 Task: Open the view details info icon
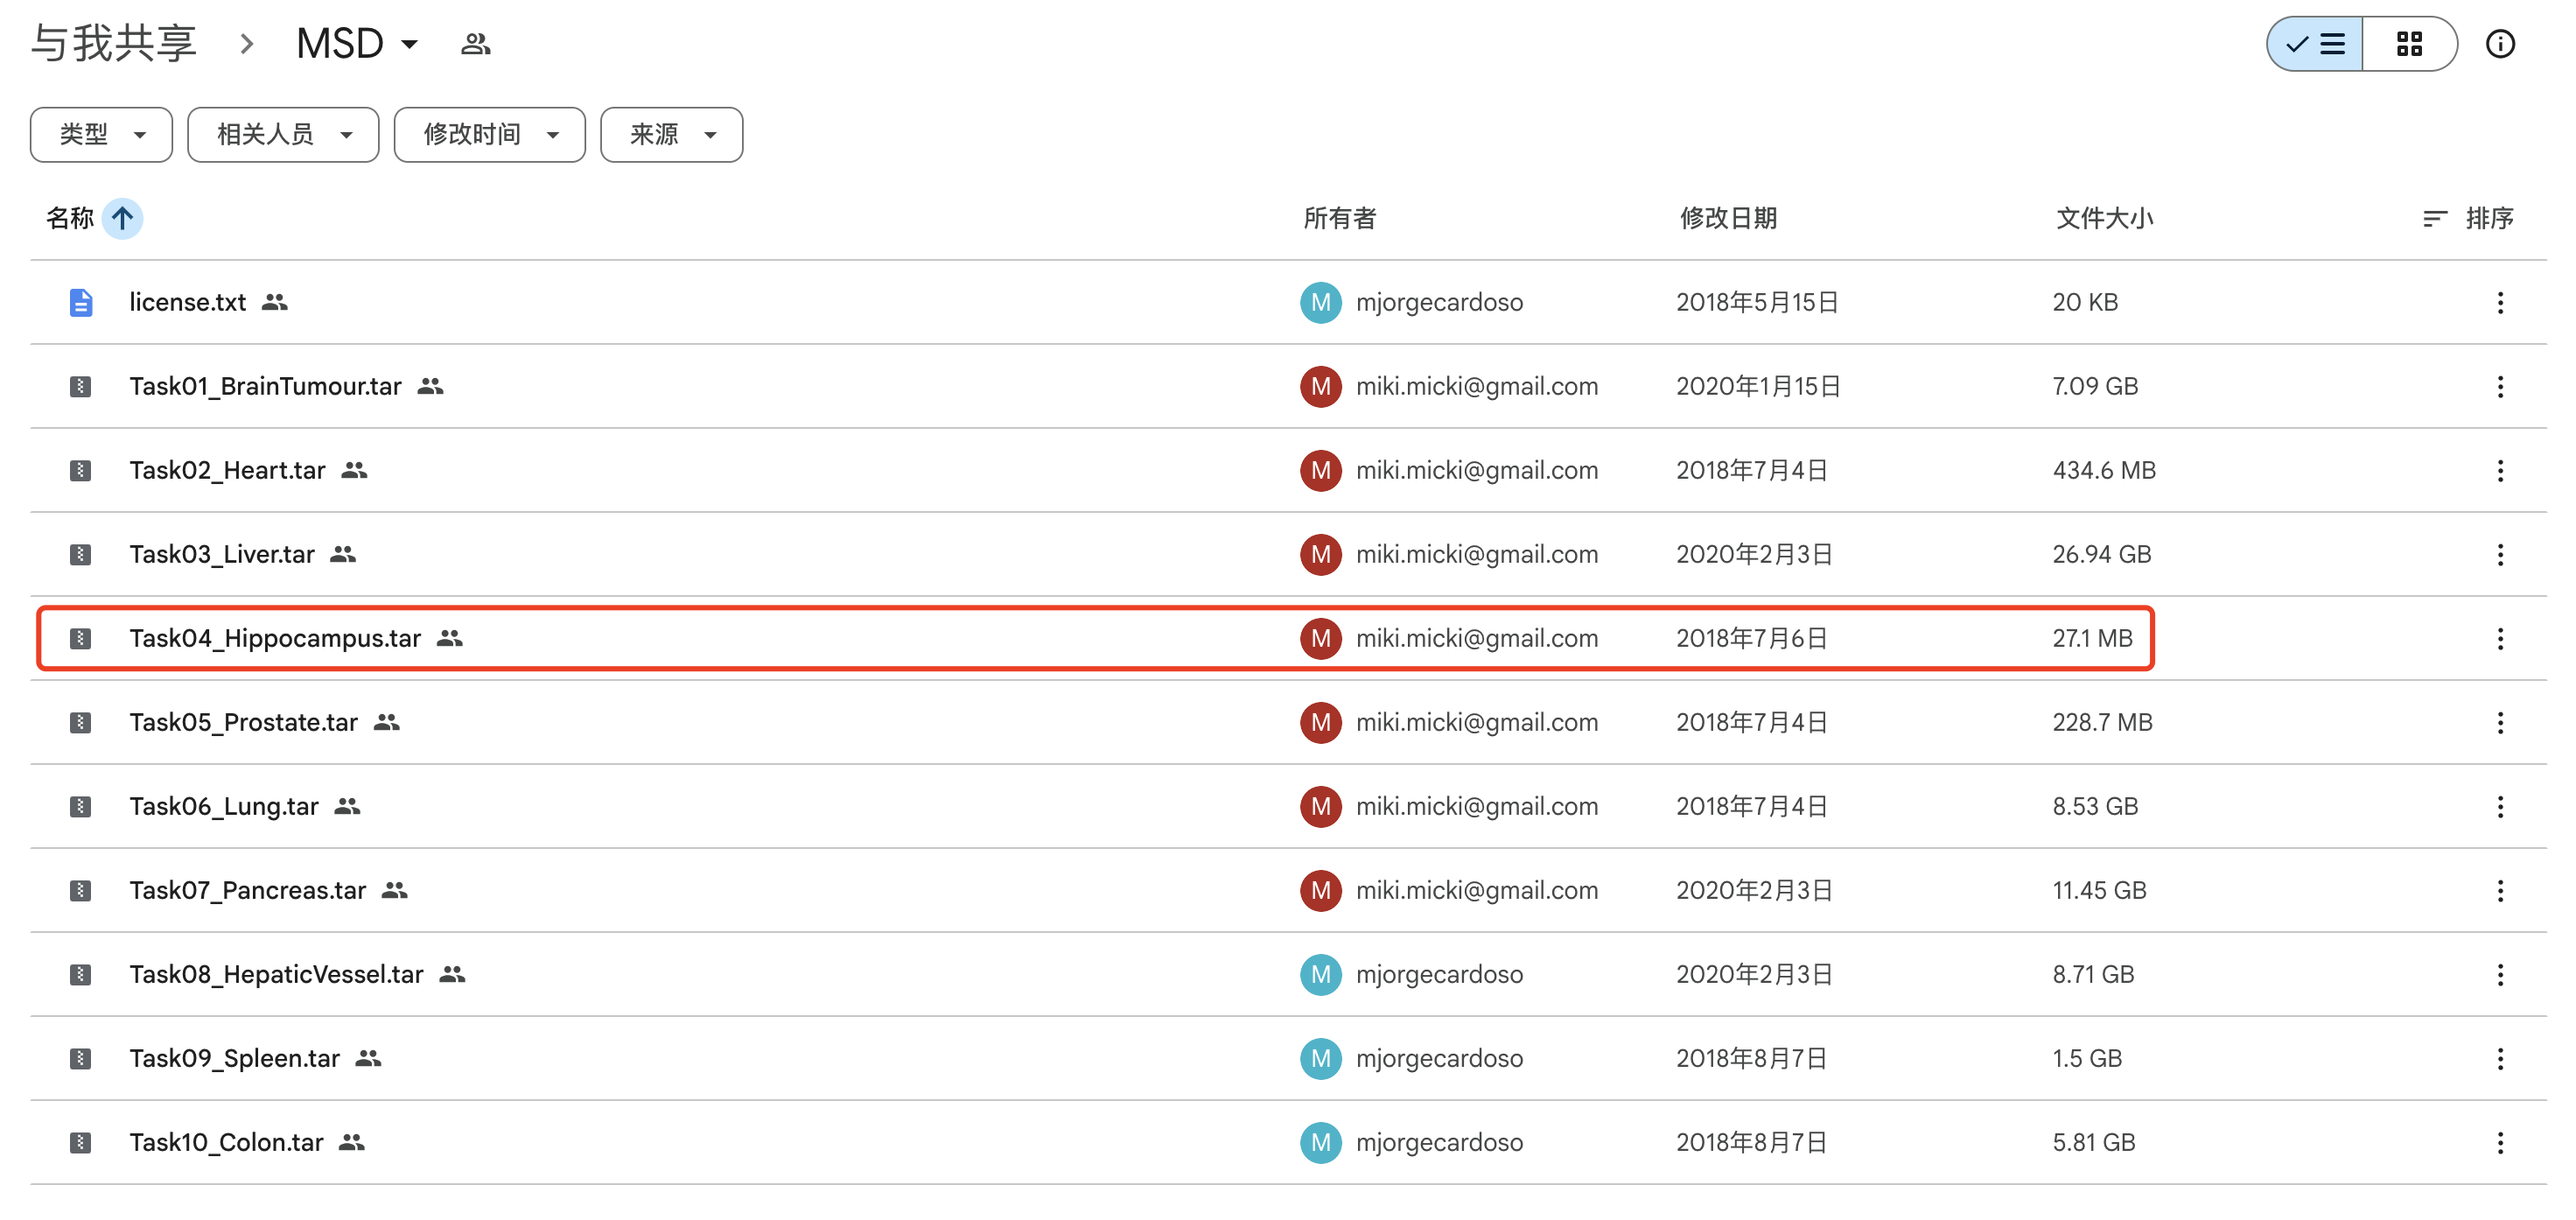[2499, 44]
